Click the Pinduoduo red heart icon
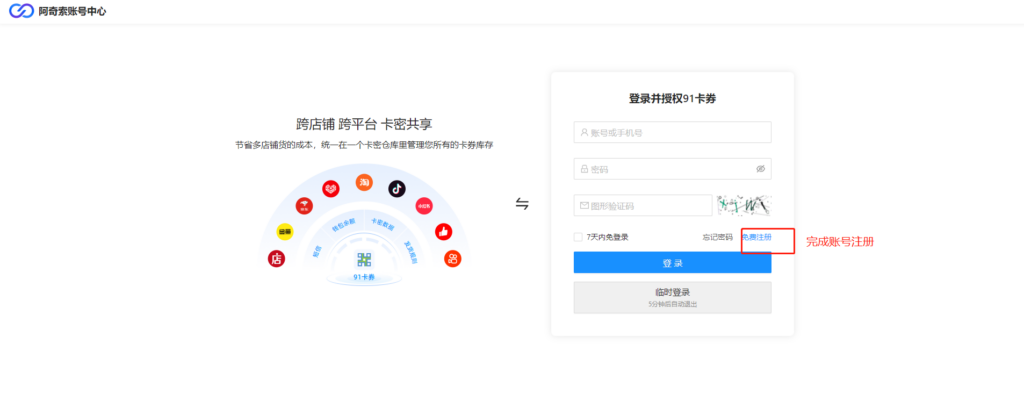 pos(330,189)
